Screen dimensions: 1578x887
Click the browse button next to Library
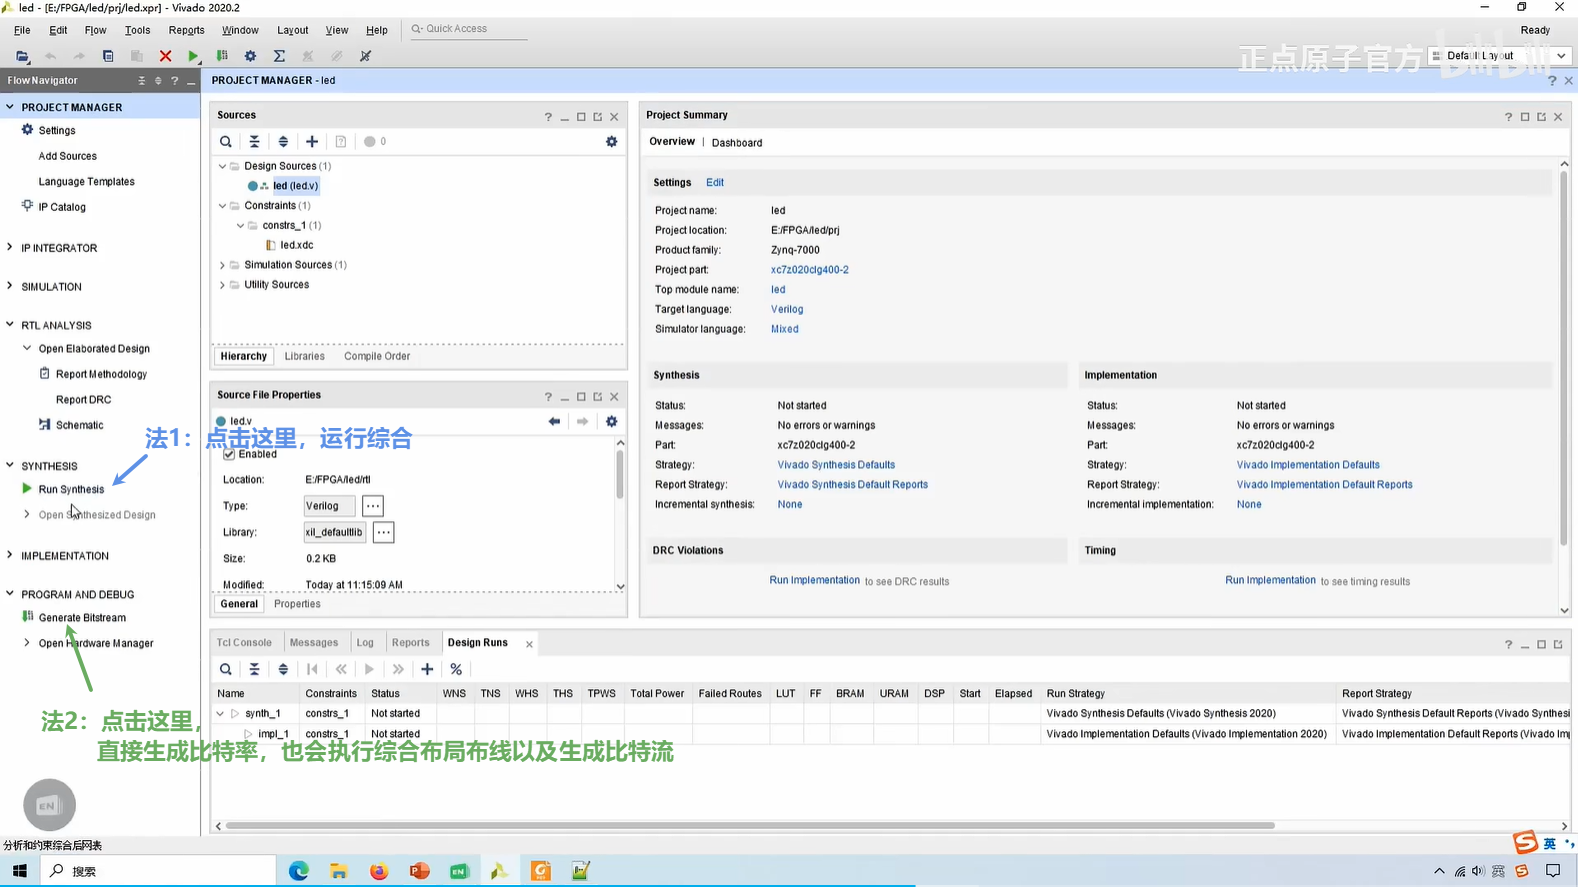coord(383,532)
